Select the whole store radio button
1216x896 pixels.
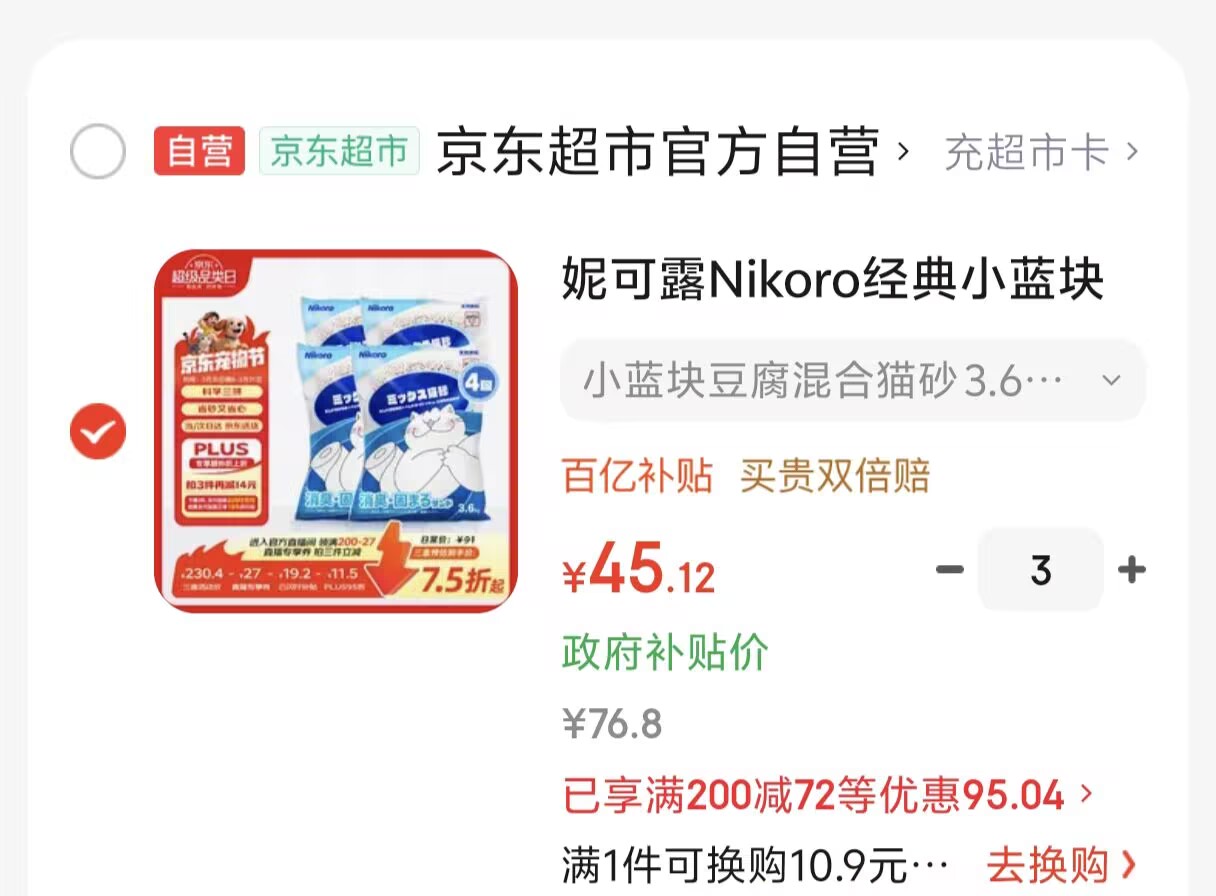(98, 152)
